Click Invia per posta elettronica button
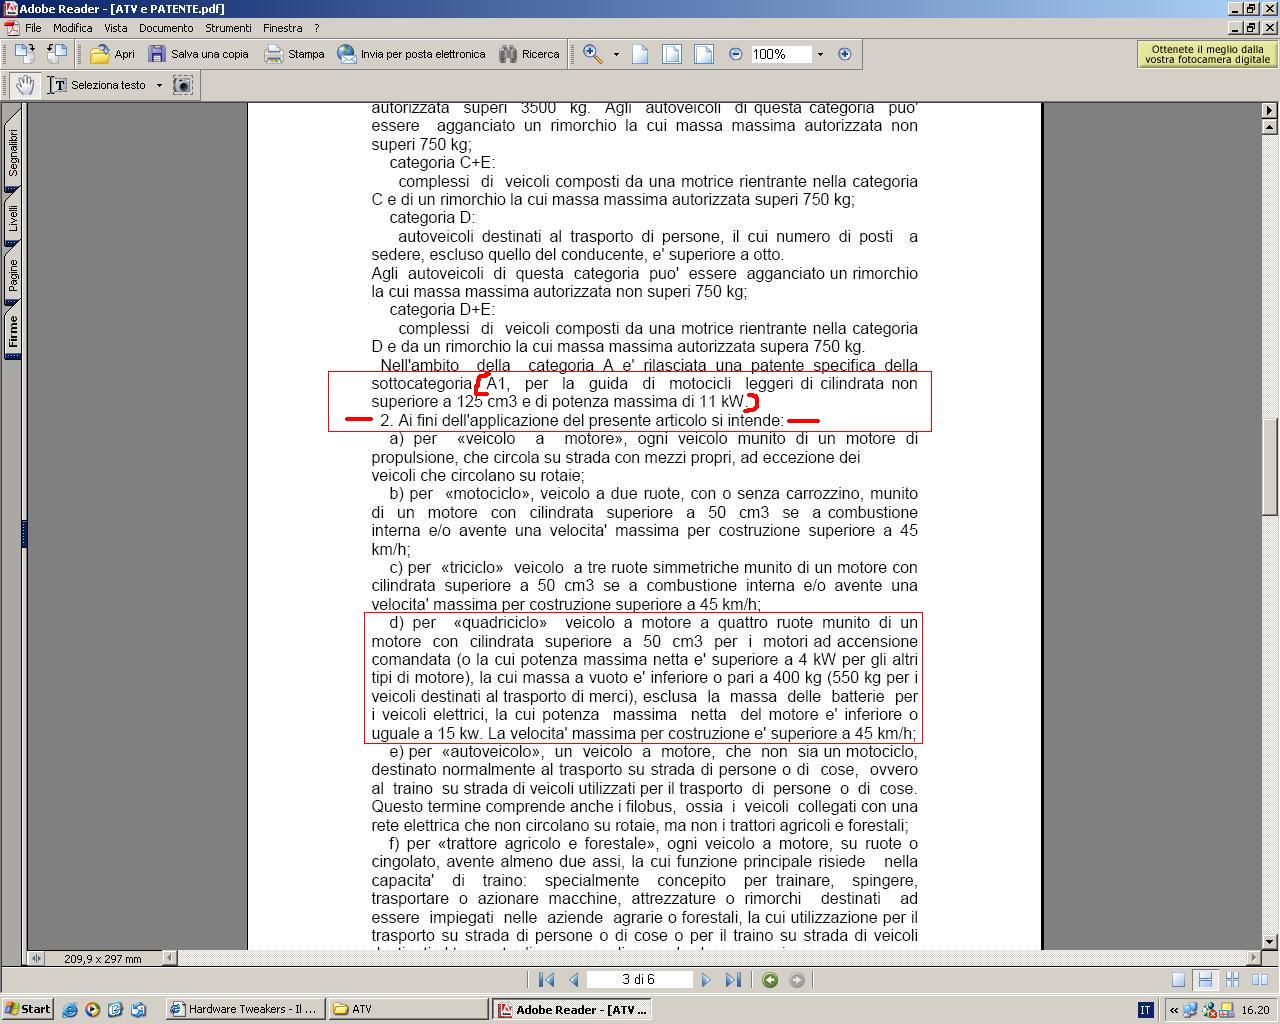1280x1024 pixels. click(411, 54)
